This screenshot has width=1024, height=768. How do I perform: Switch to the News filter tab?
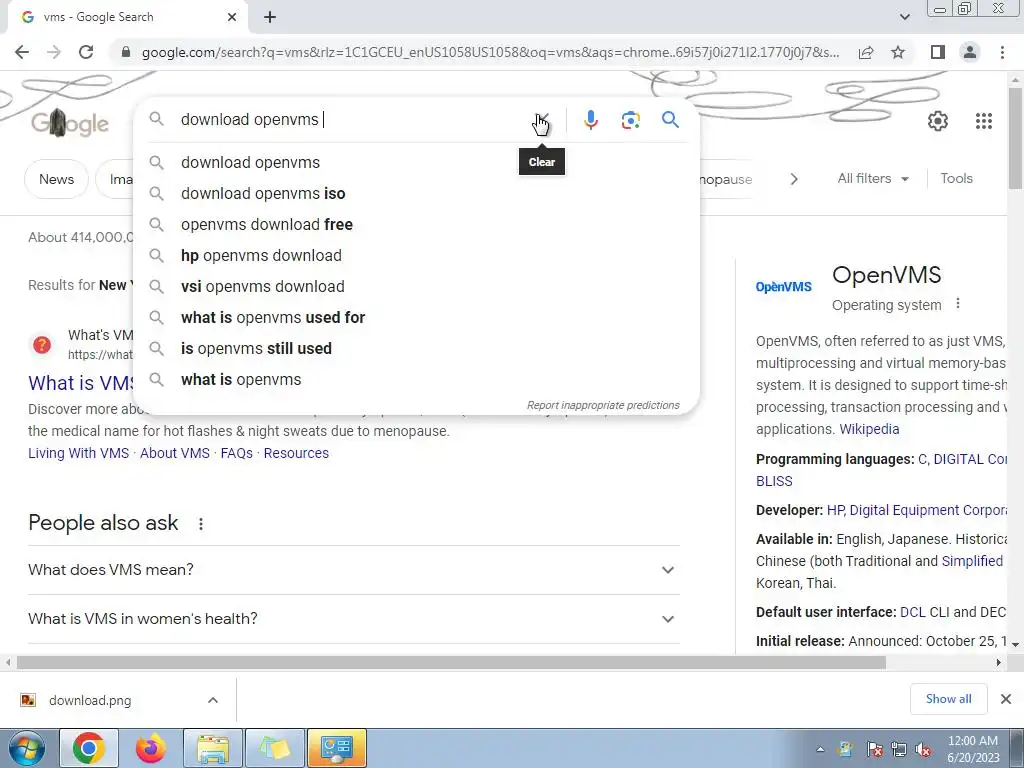pyautogui.click(x=56, y=179)
